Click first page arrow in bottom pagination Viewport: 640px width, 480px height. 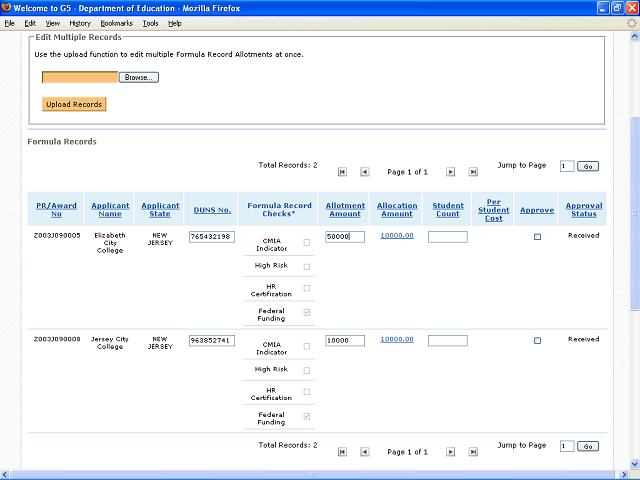[x=343, y=452]
